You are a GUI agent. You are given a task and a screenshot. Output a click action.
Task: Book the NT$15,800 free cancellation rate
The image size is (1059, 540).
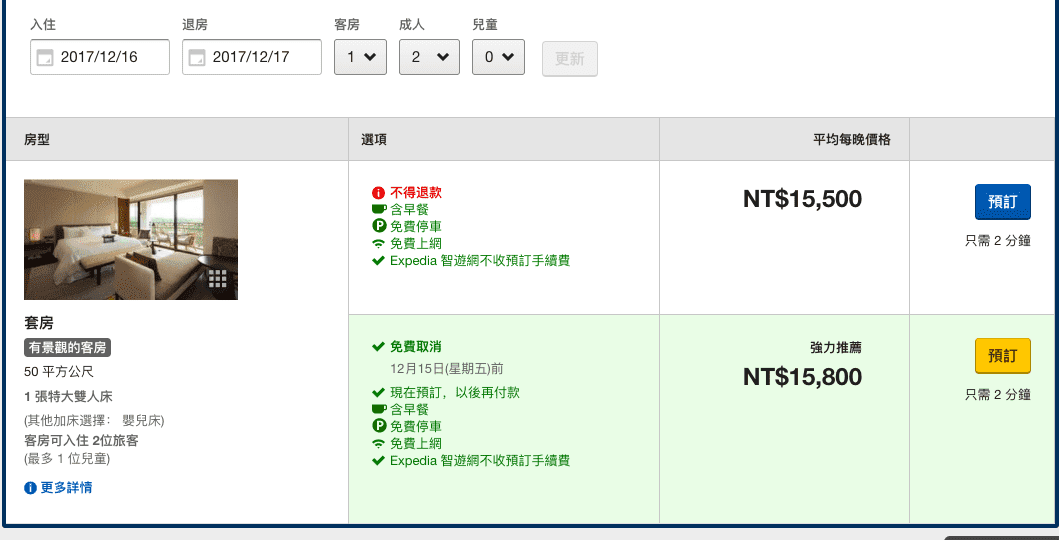1003,356
